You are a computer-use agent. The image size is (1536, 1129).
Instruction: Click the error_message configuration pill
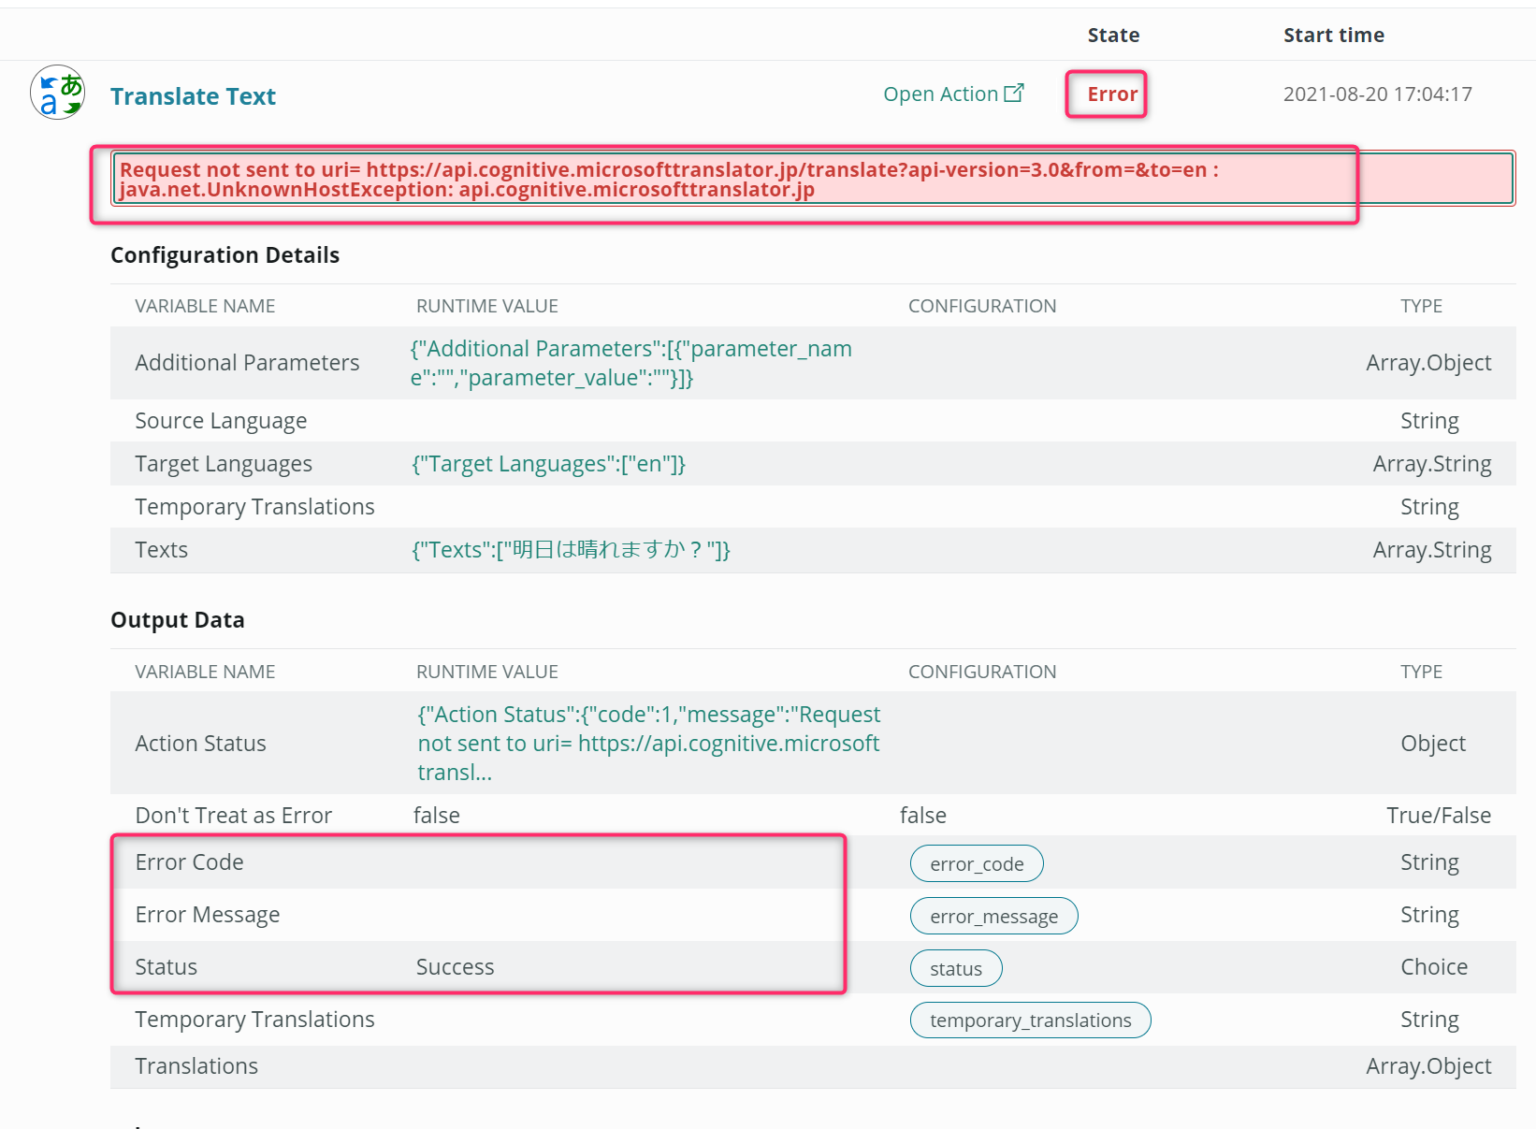[x=993, y=915]
